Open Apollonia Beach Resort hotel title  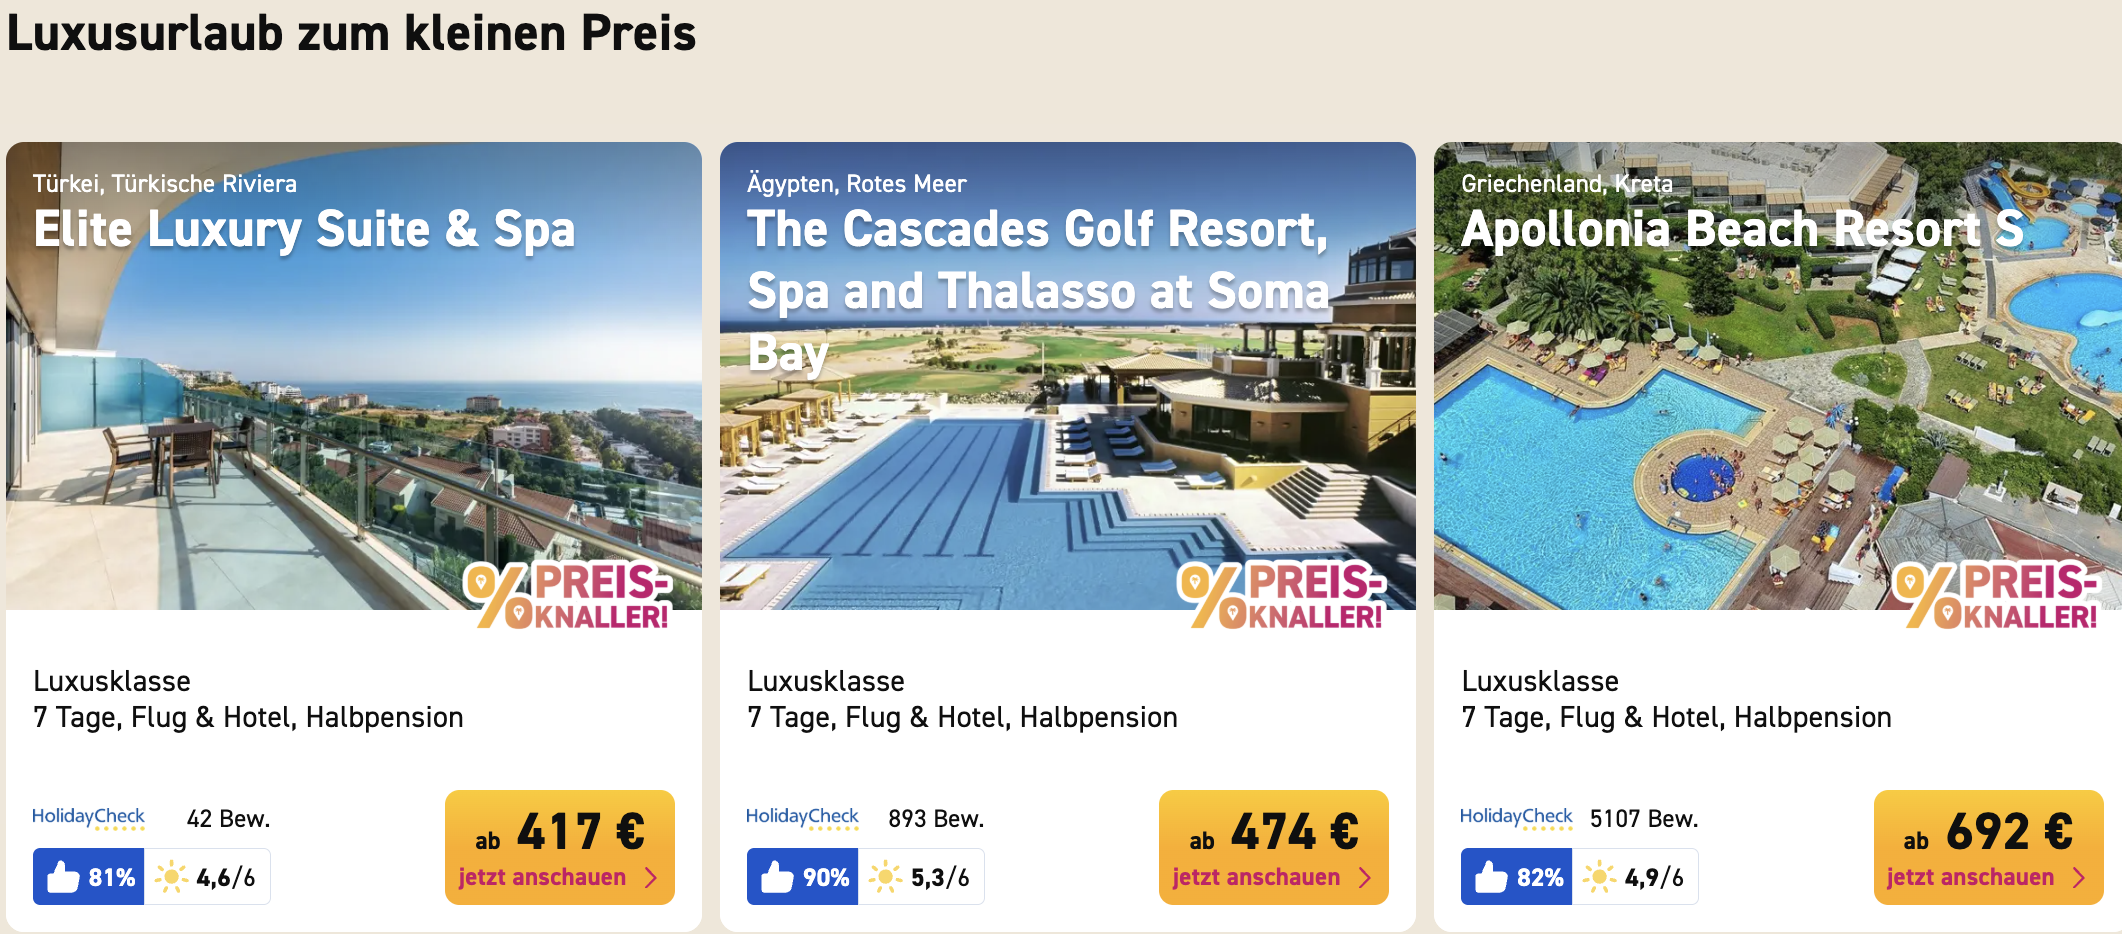coord(1743,230)
